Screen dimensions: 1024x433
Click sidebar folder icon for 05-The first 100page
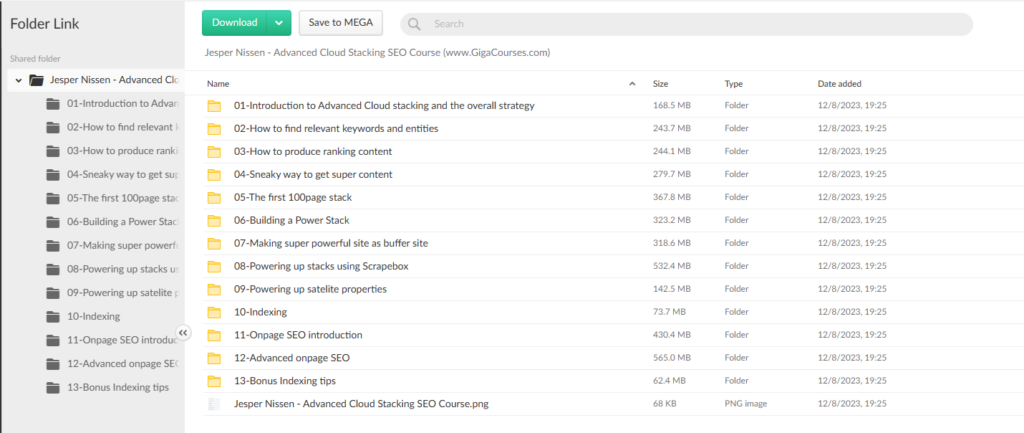point(53,198)
